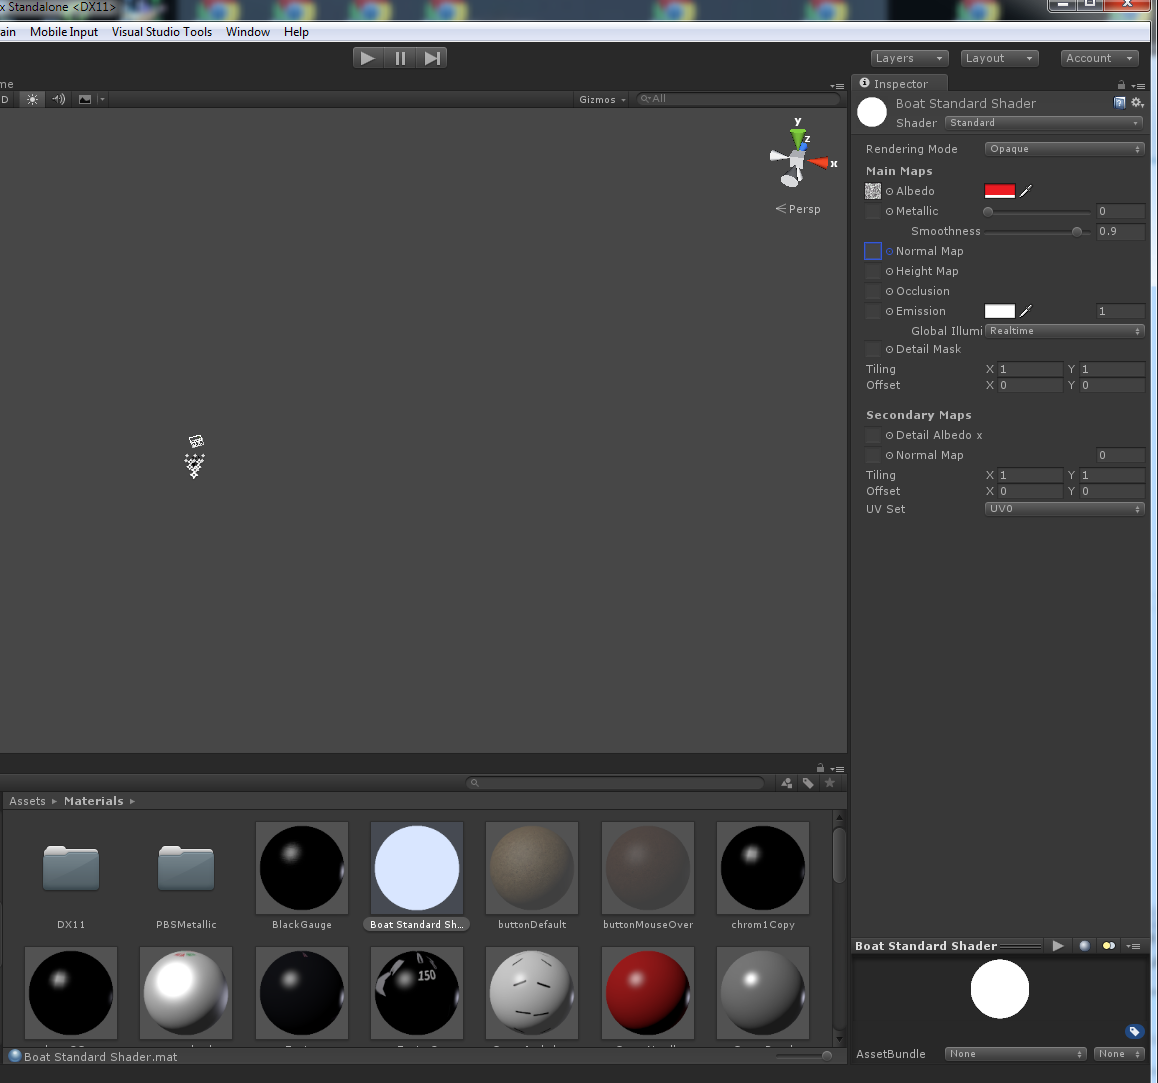1158x1083 pixels.
Task: Check the Detail Mask checkbox
Action: pyautogui.click(x=873, y=349)
